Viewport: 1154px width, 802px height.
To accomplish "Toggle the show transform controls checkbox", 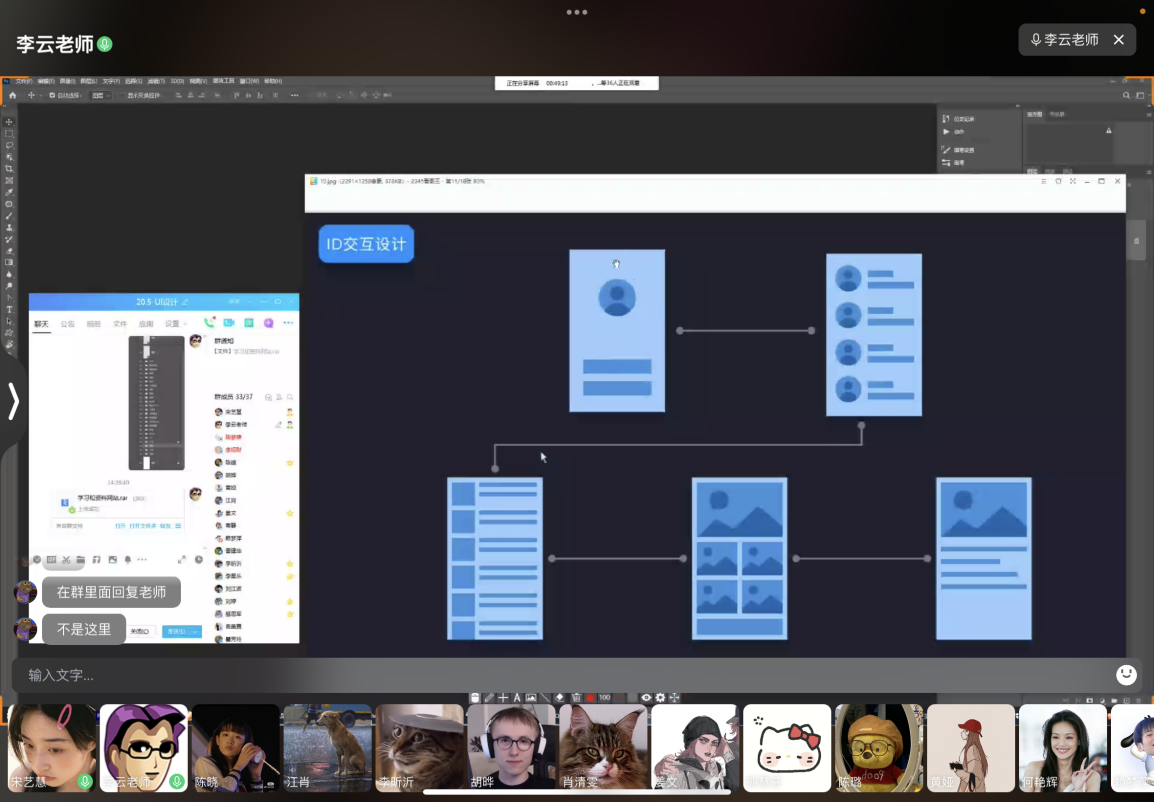I will 123,95.
